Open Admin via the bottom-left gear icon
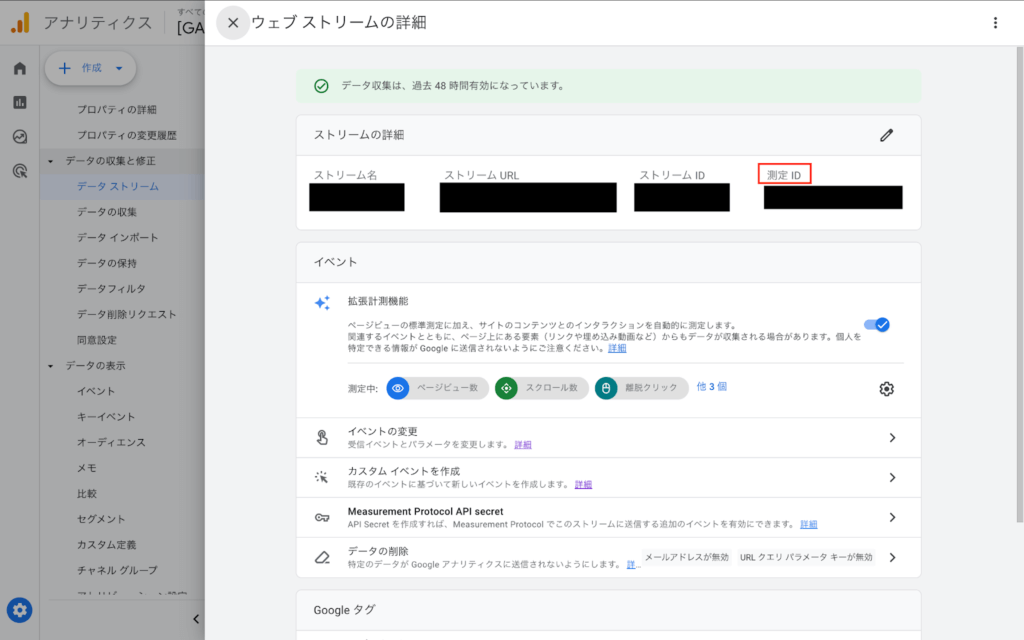 pyautogui.click(x=18, y=610)
